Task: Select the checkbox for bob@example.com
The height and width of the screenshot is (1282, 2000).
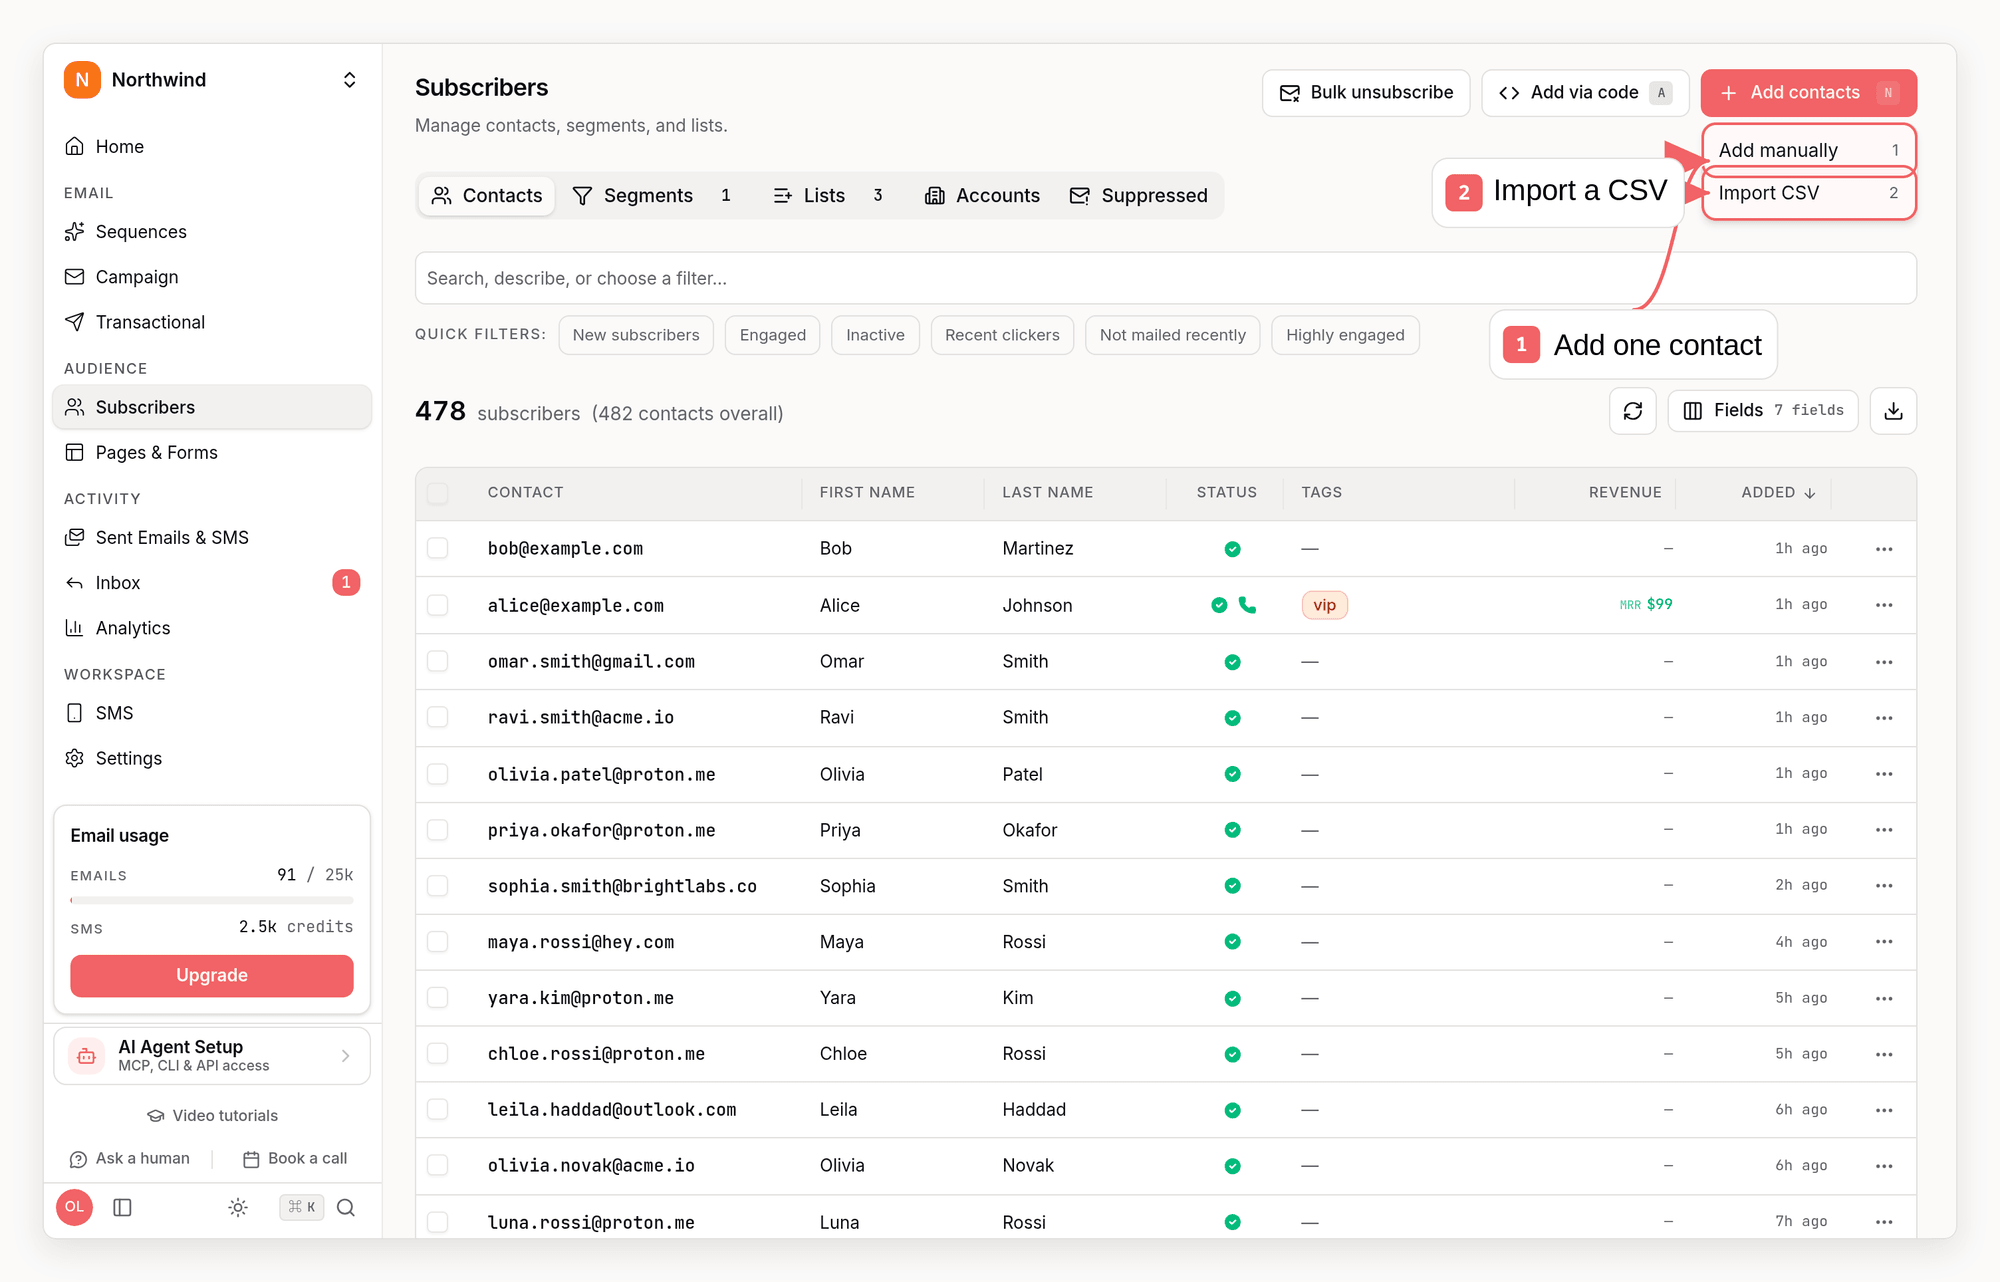Action: click(438, 549)
